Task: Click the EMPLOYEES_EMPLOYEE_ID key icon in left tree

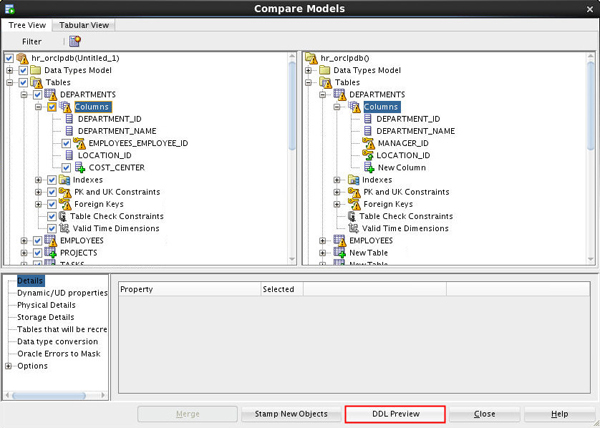Action: tap(79, 143)
